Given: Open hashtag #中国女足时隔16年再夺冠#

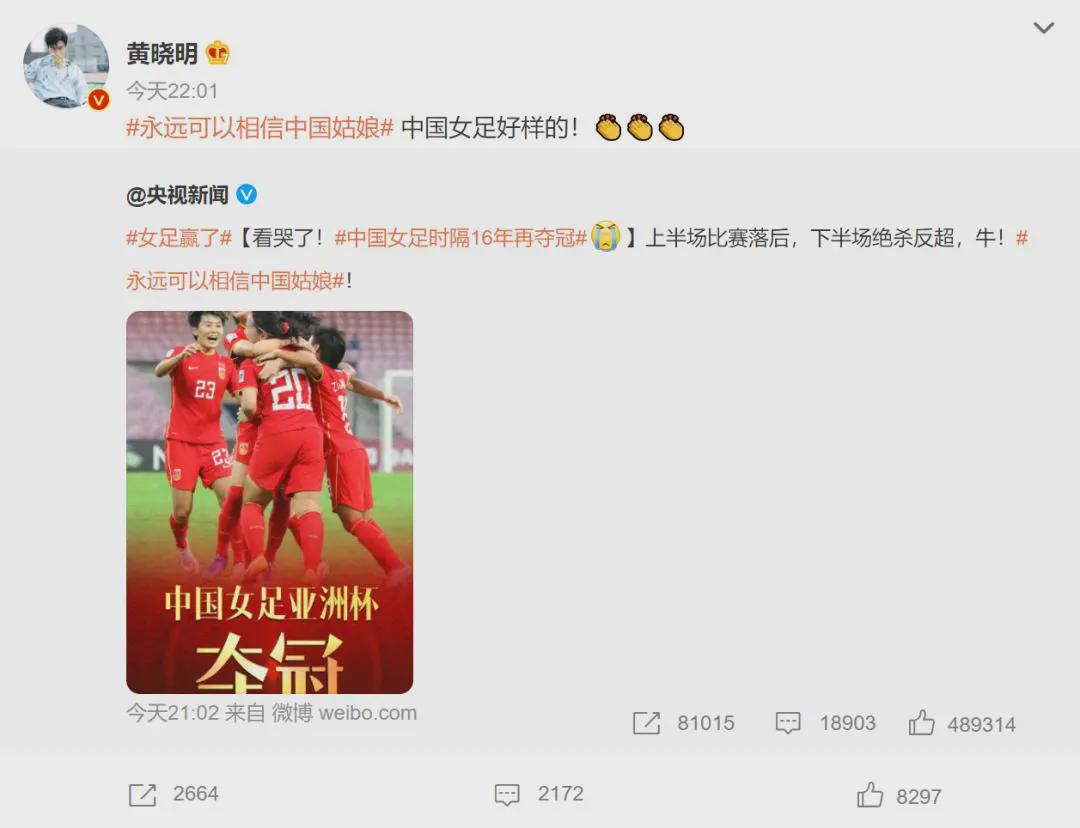Looking at the screenshot, I should [460, 238].
